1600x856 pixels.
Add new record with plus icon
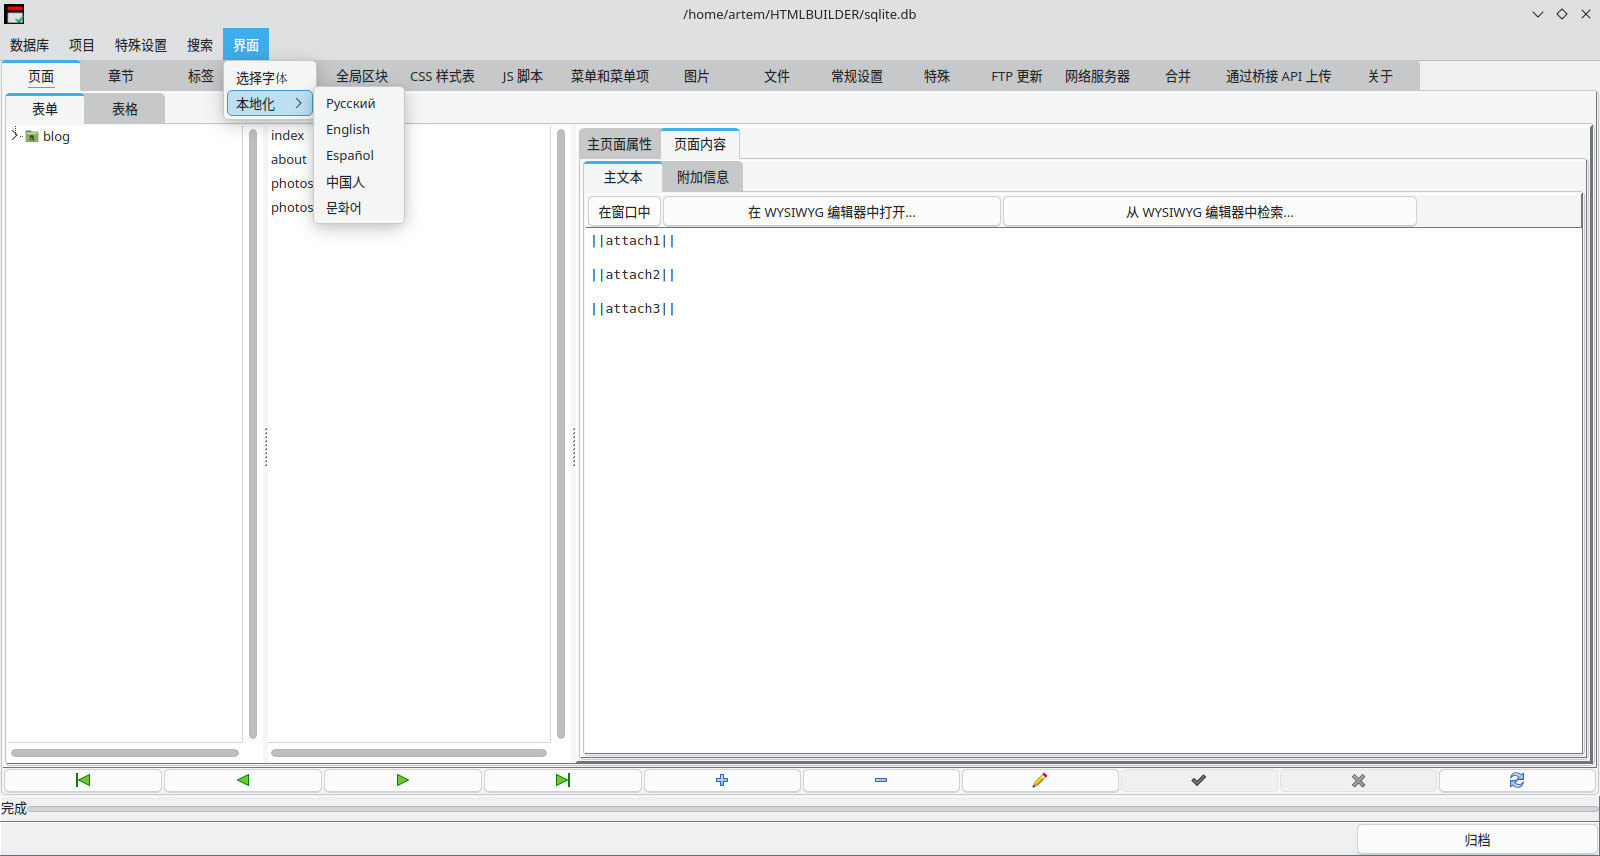click(x=722, y=780)
